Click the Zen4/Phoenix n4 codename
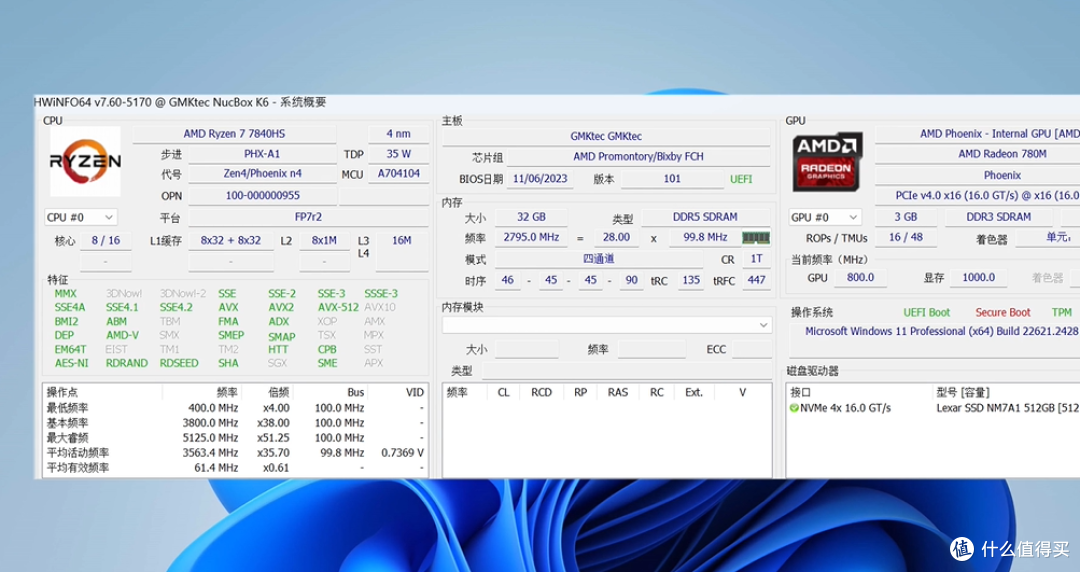This screenshot has width=1080, height=572. 262,174
